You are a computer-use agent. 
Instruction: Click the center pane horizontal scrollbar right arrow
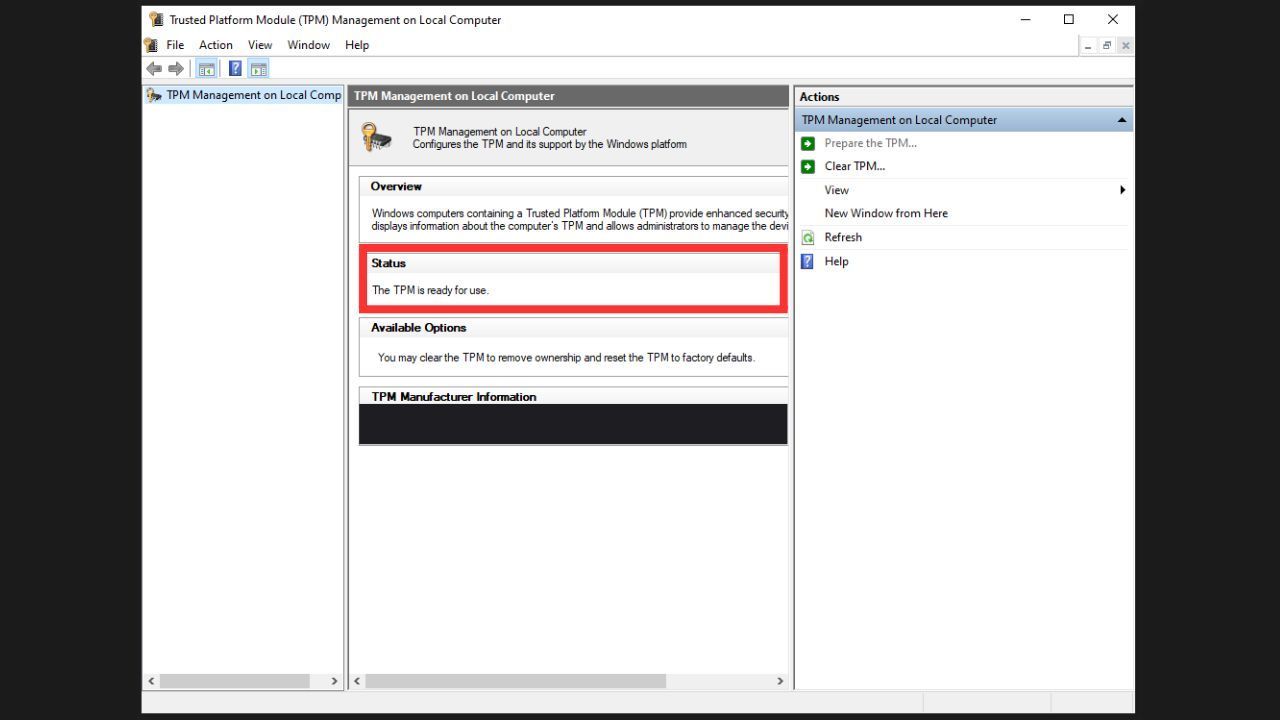tap(780, 681)
